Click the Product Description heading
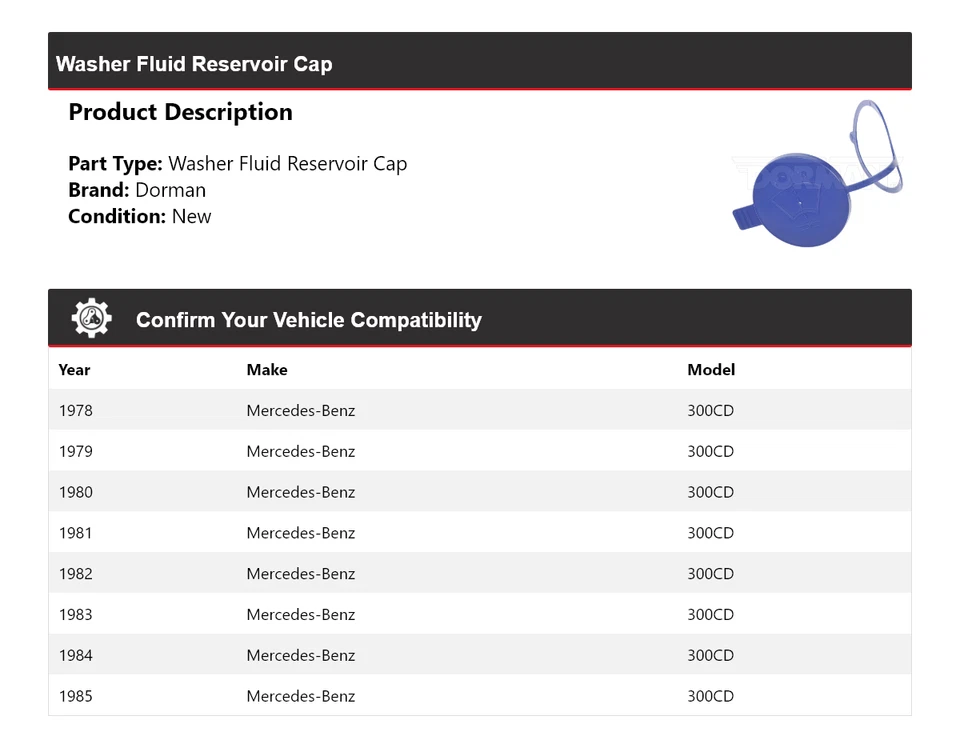The height and width of the screenshot is (748, 960). pos(181,112)
